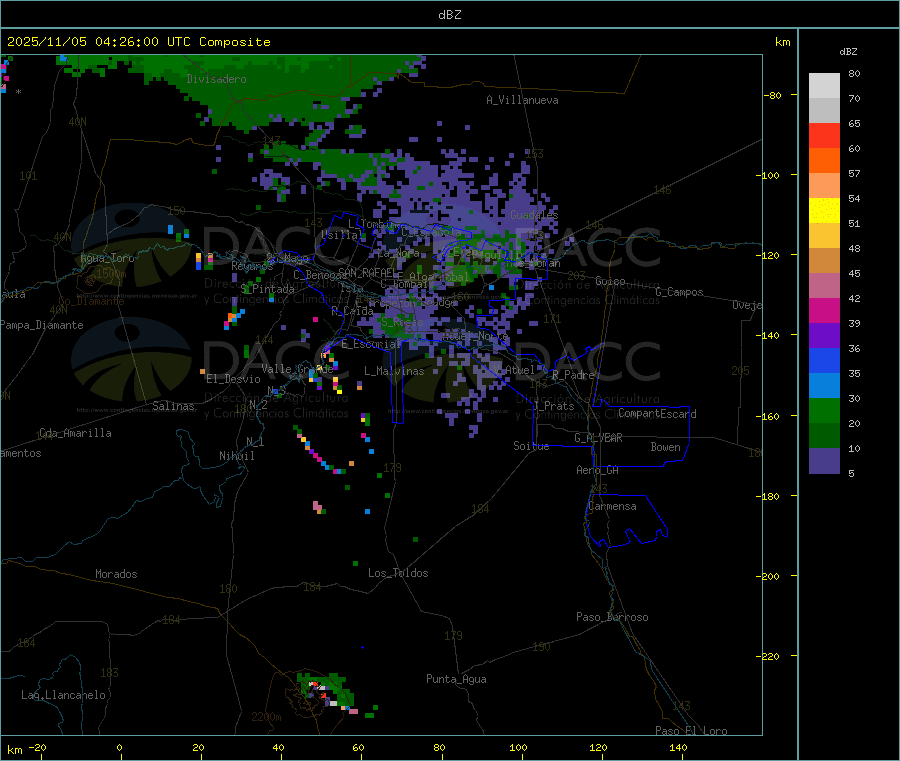Click the 2025/11/05 04:26:00 UTC Composite timestamp

(138, 42)
